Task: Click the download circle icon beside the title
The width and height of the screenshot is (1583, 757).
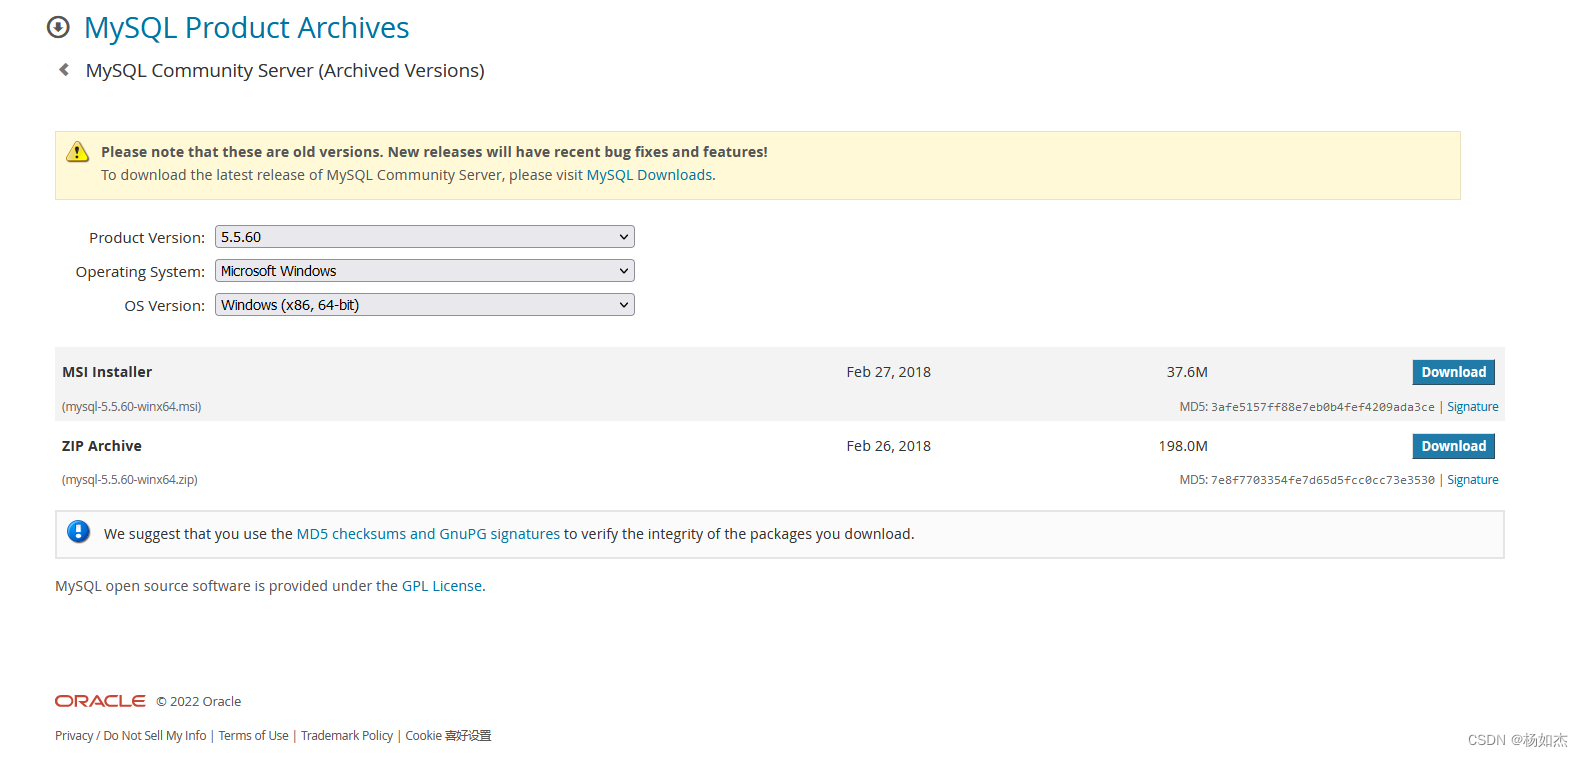Action: tap(58, 27)
